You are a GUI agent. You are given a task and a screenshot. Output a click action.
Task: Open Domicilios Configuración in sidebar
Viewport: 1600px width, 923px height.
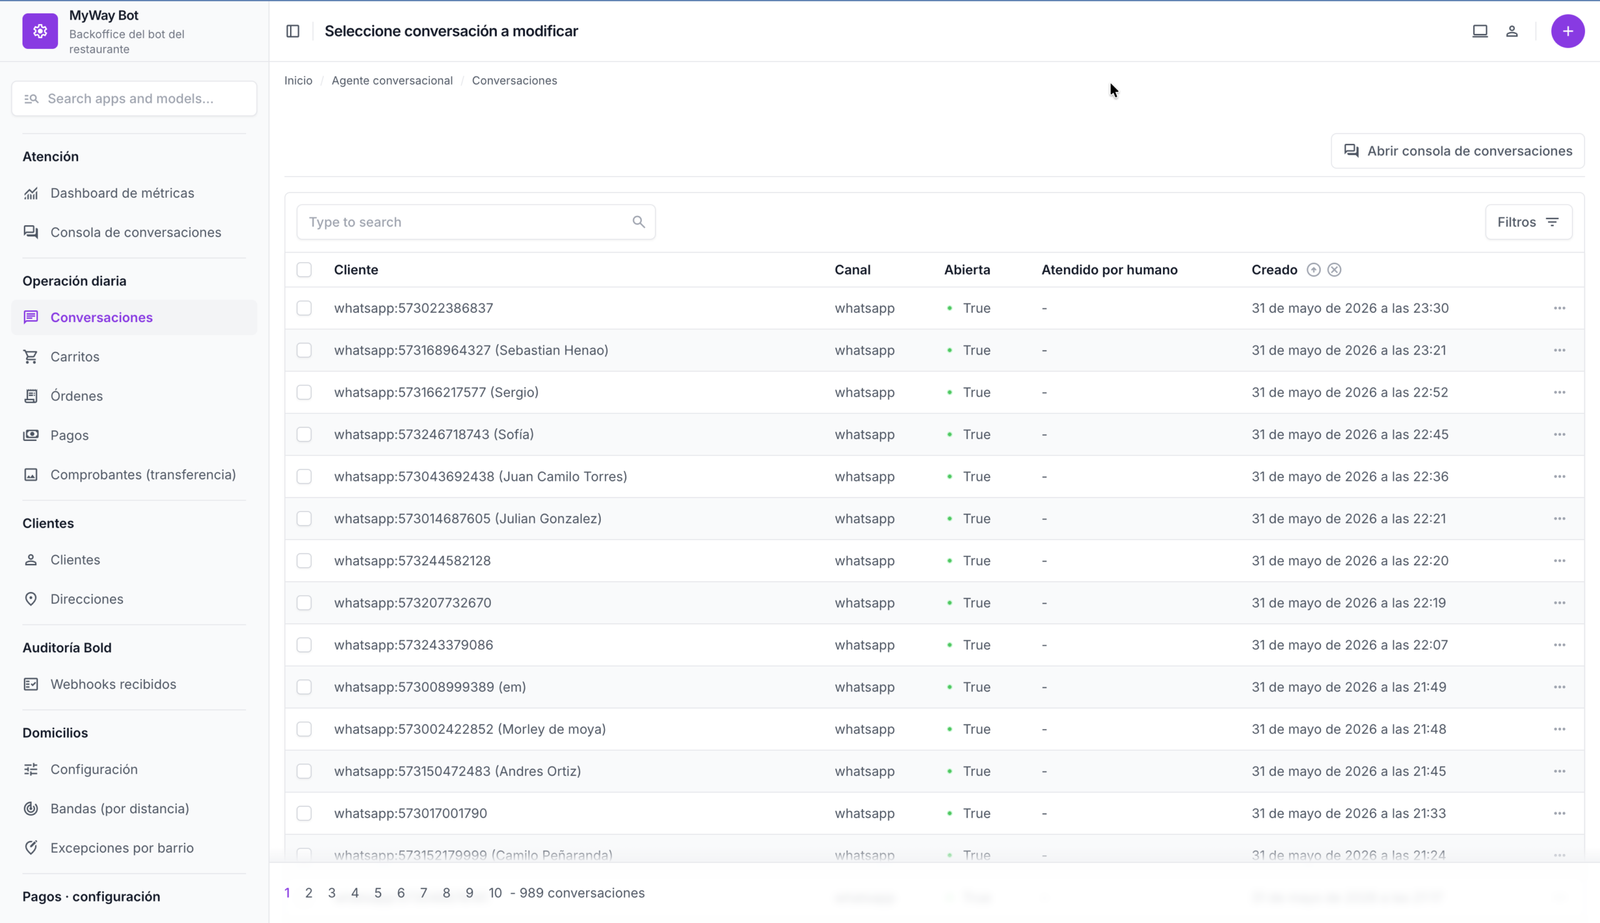(x=134, y=769)
